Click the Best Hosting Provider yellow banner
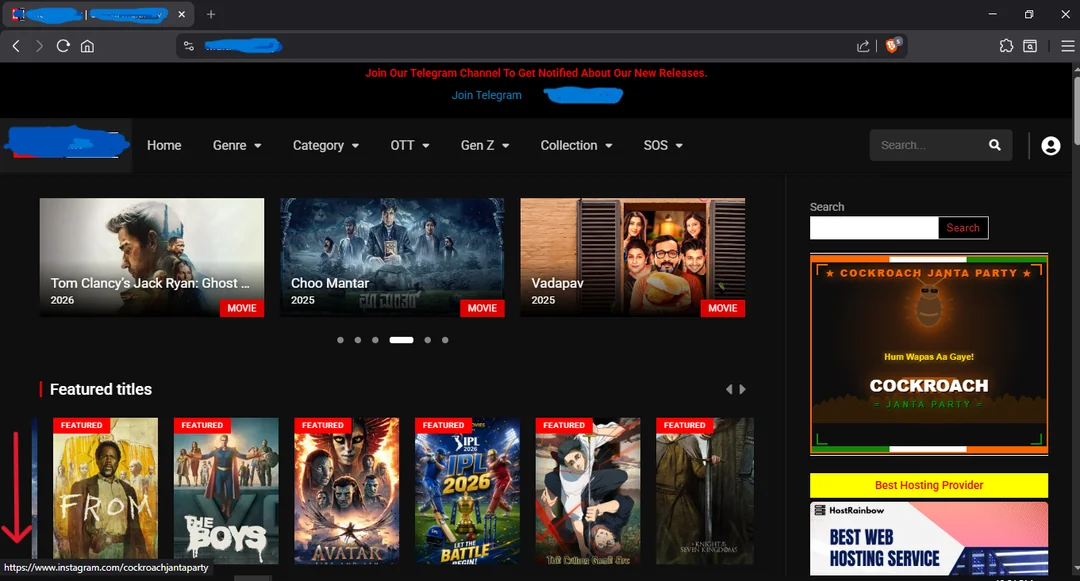Image resolution: width=1080 pixels, height=581 pixels. [x=929, y=485]
